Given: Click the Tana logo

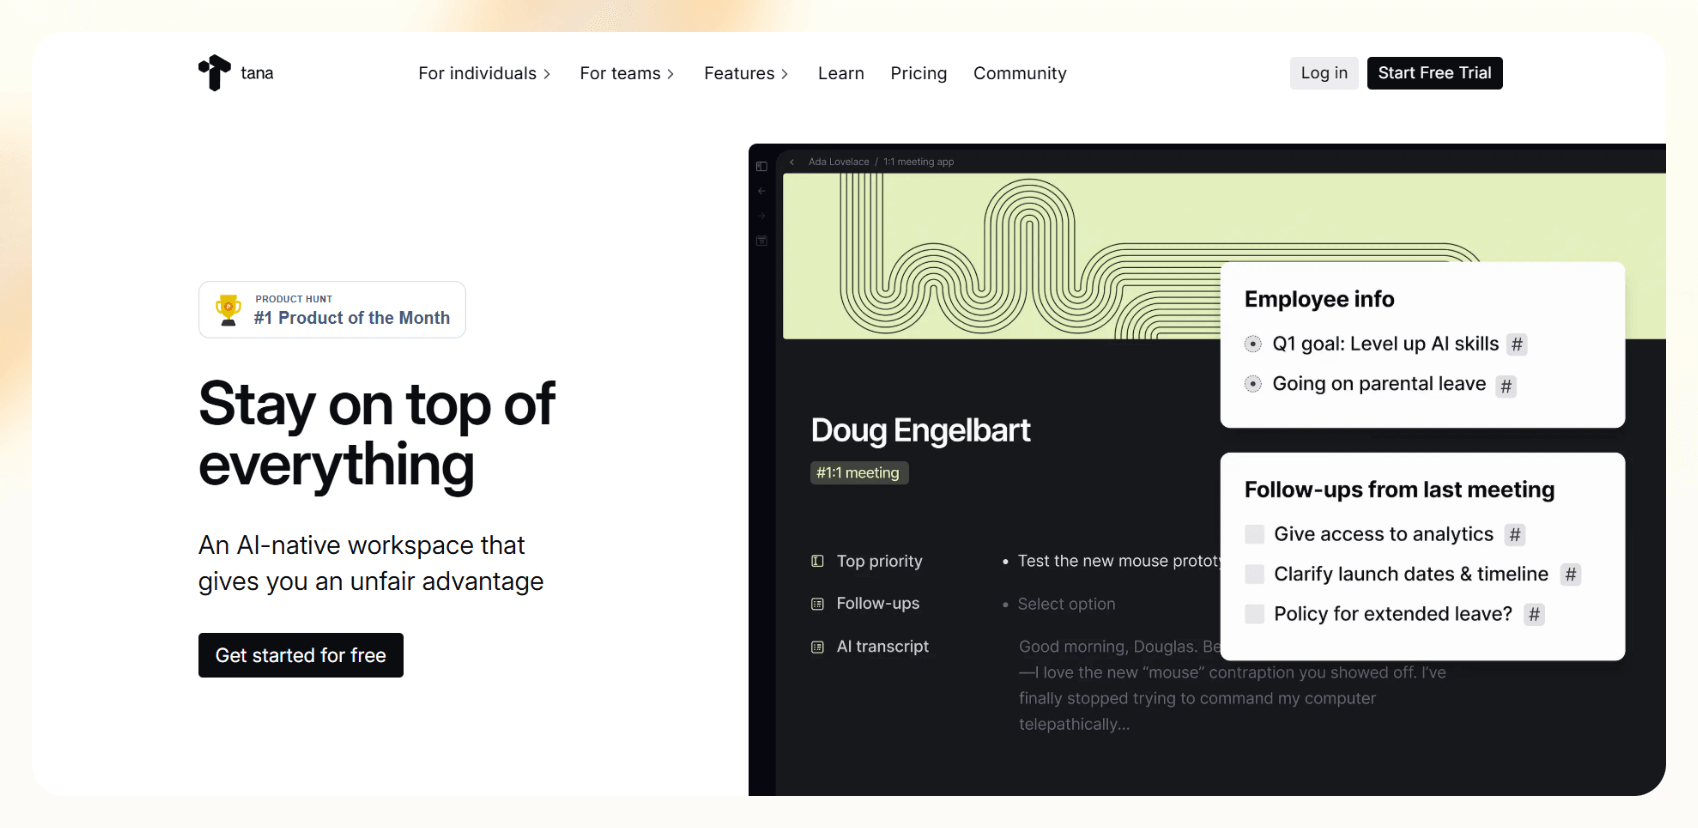Looking at the screenshot, I should click(x=236, y=73).
